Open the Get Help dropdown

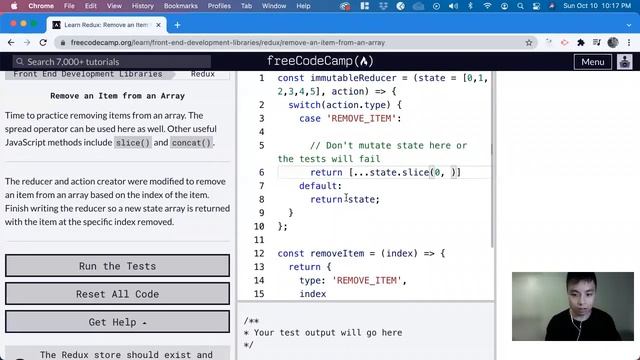coord(118,322)
